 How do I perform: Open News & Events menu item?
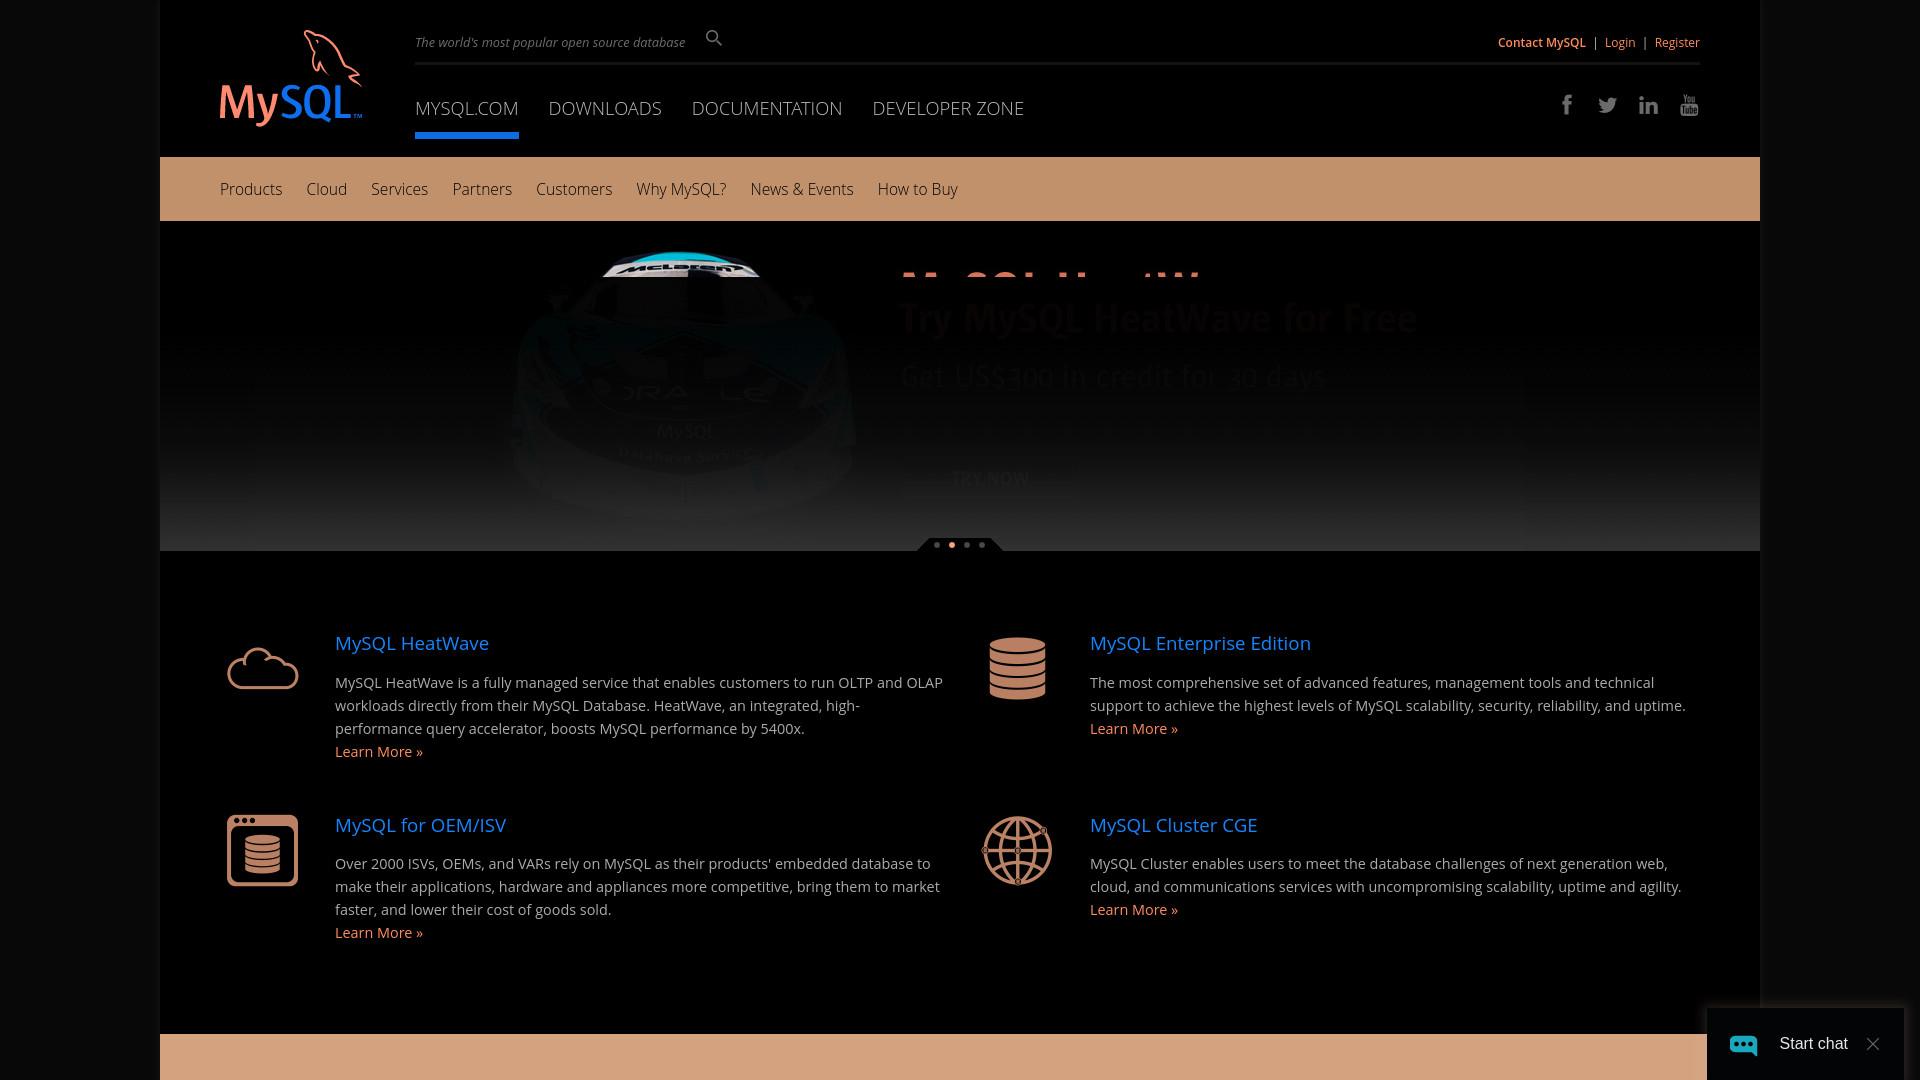[x=802, y=189]
